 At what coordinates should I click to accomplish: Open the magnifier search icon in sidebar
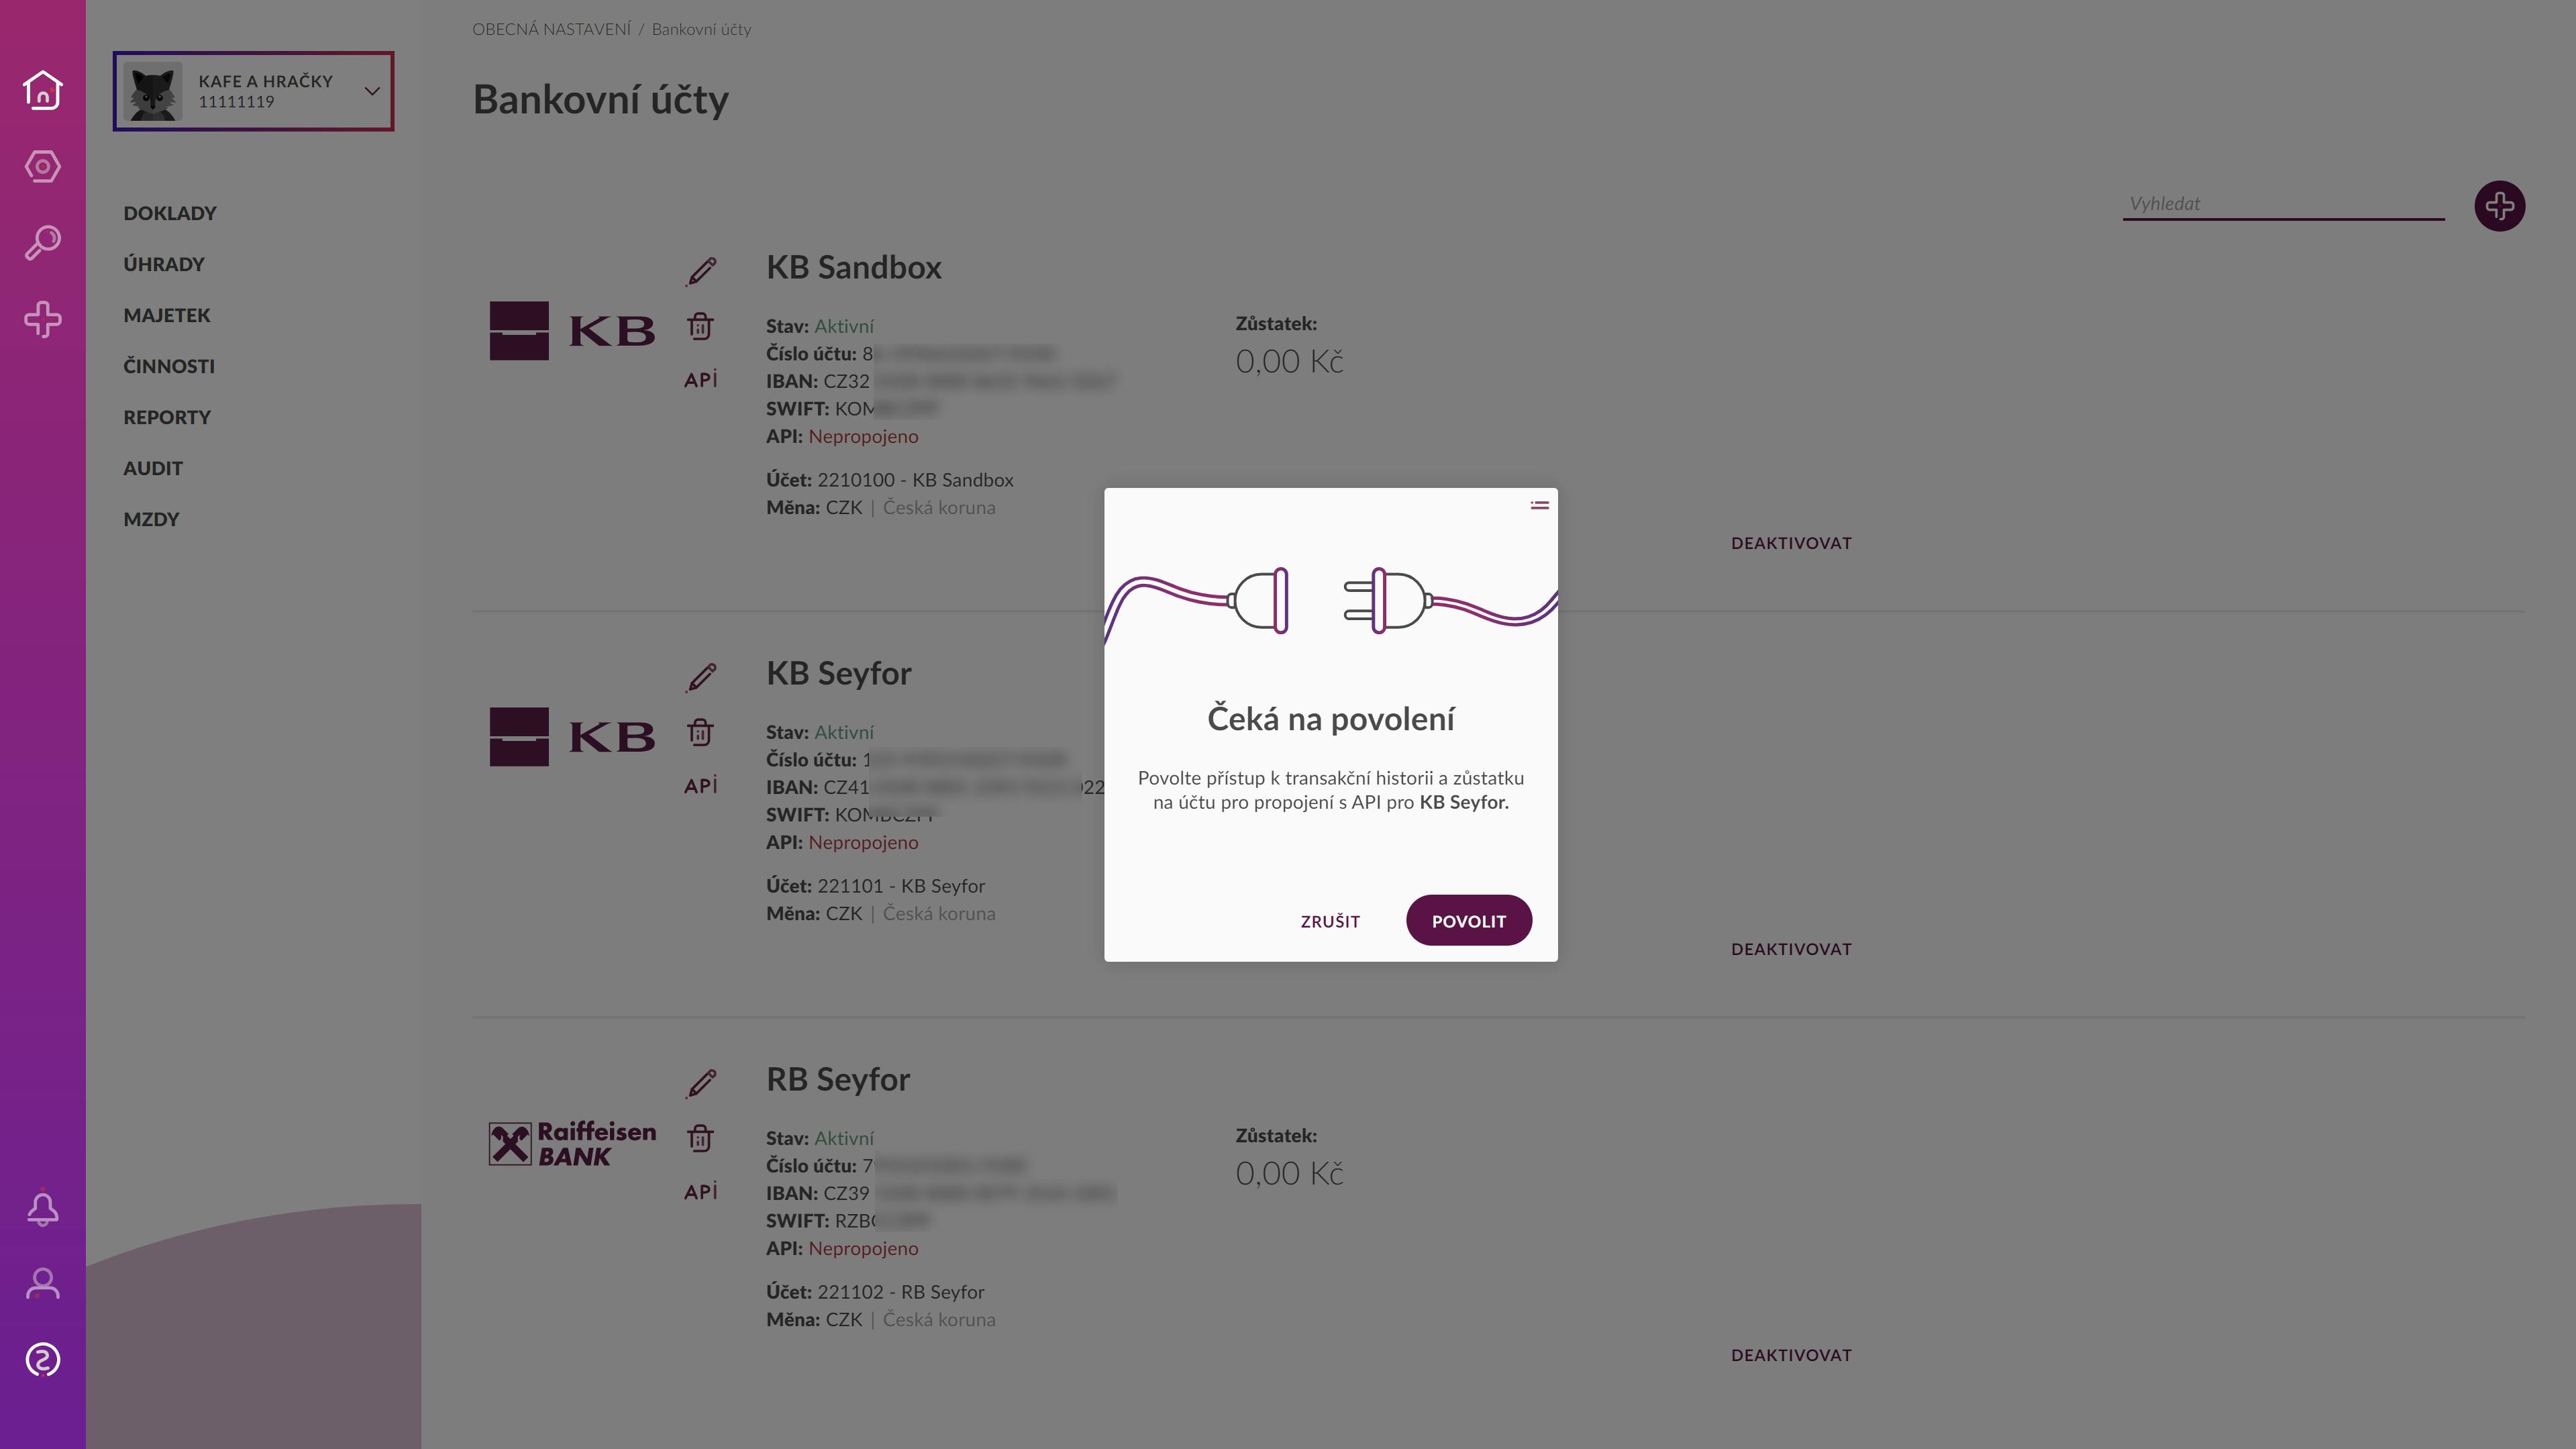42,242
